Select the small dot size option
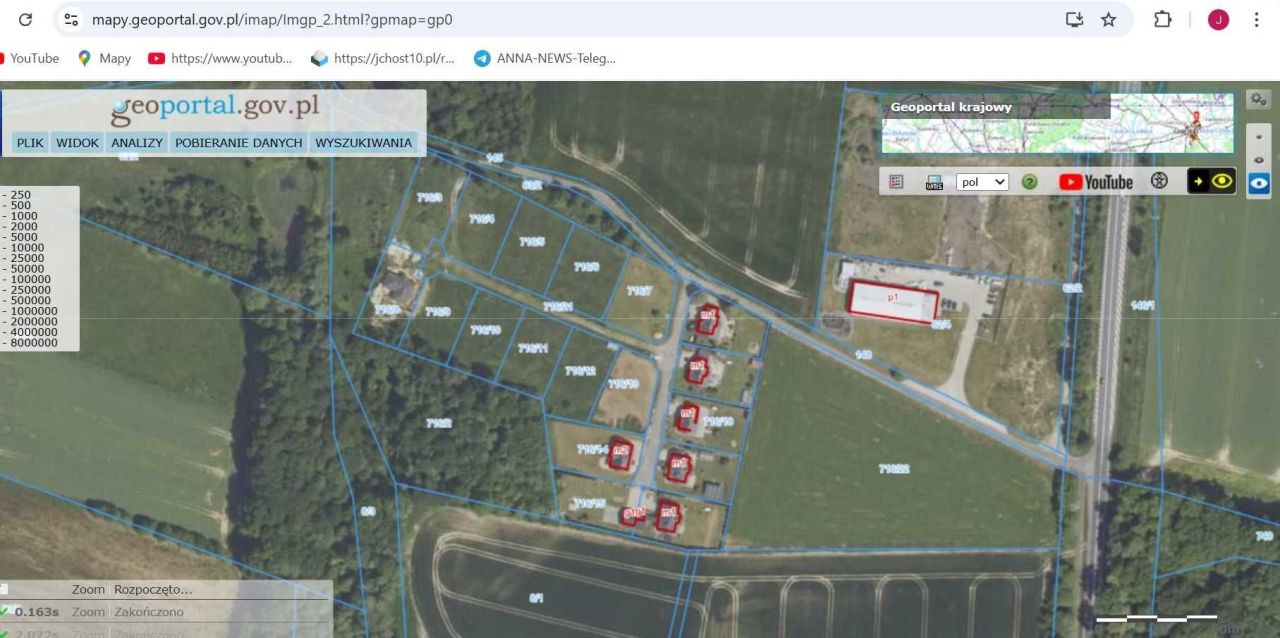 1259,138
